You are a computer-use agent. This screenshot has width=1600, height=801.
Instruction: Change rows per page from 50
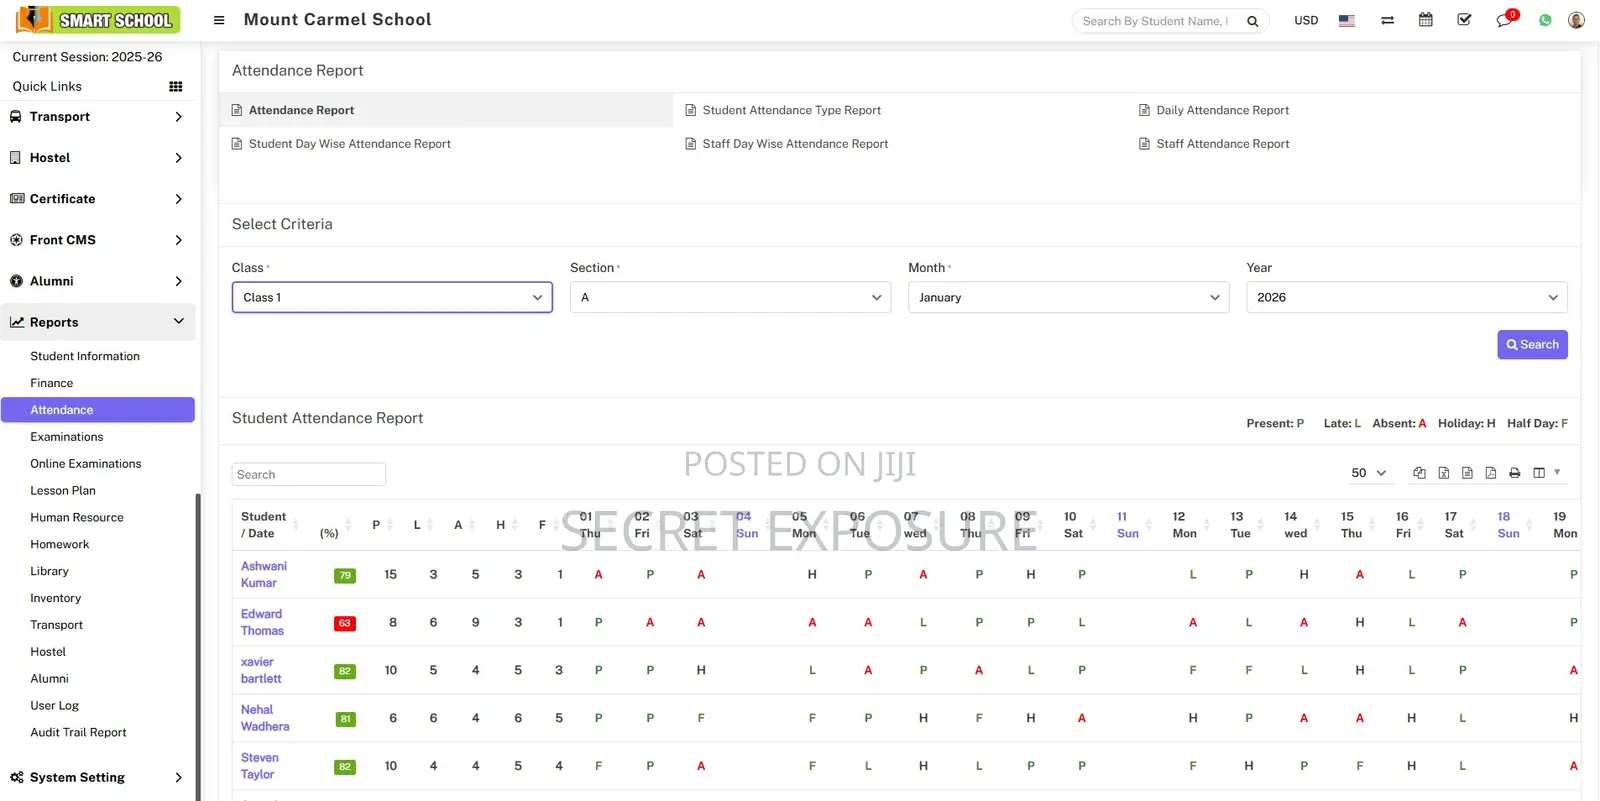[1368, 473]
